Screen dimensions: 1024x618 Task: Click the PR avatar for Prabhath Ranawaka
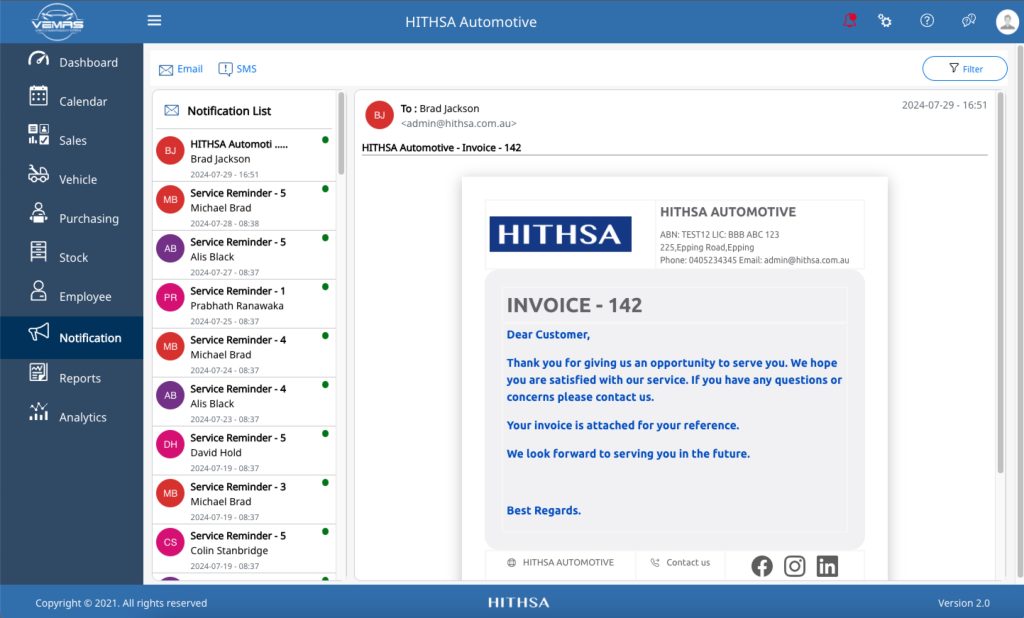(170, 297)
